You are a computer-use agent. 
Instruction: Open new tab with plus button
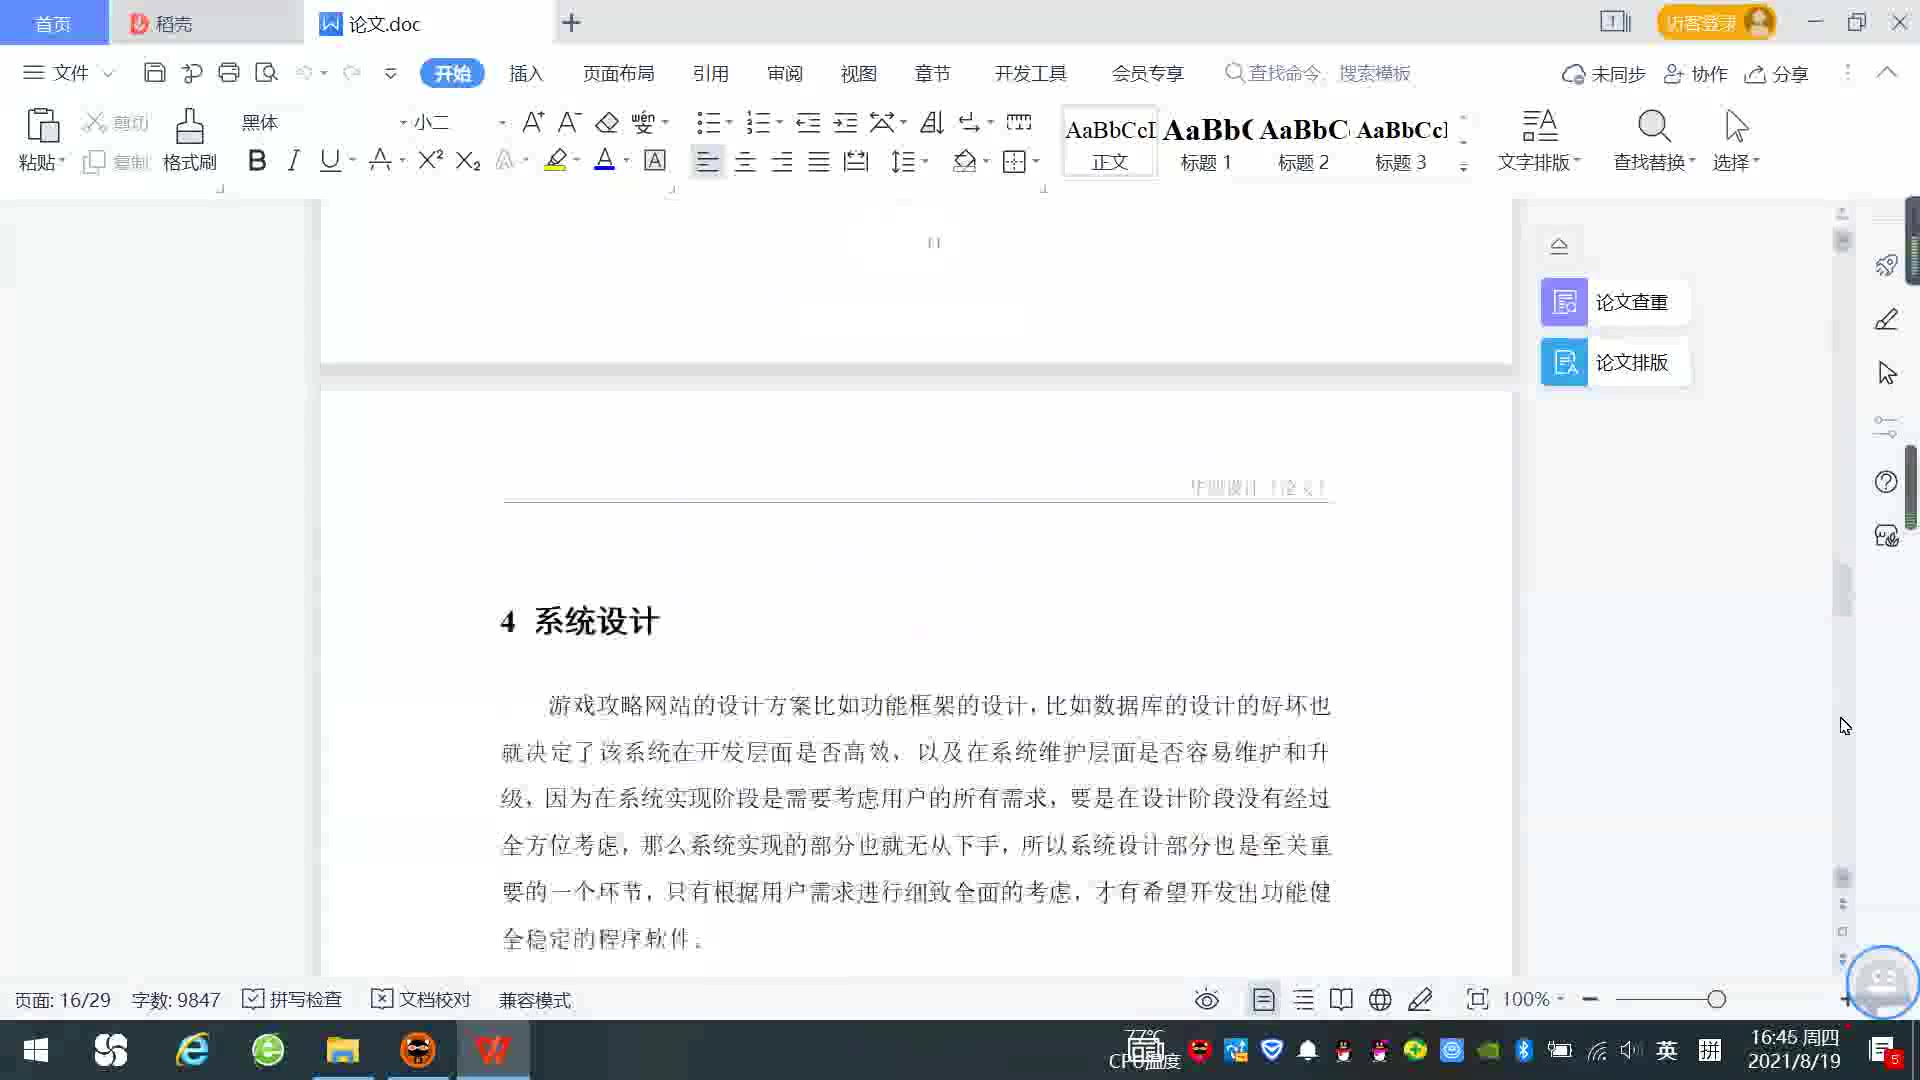[571, 23]
